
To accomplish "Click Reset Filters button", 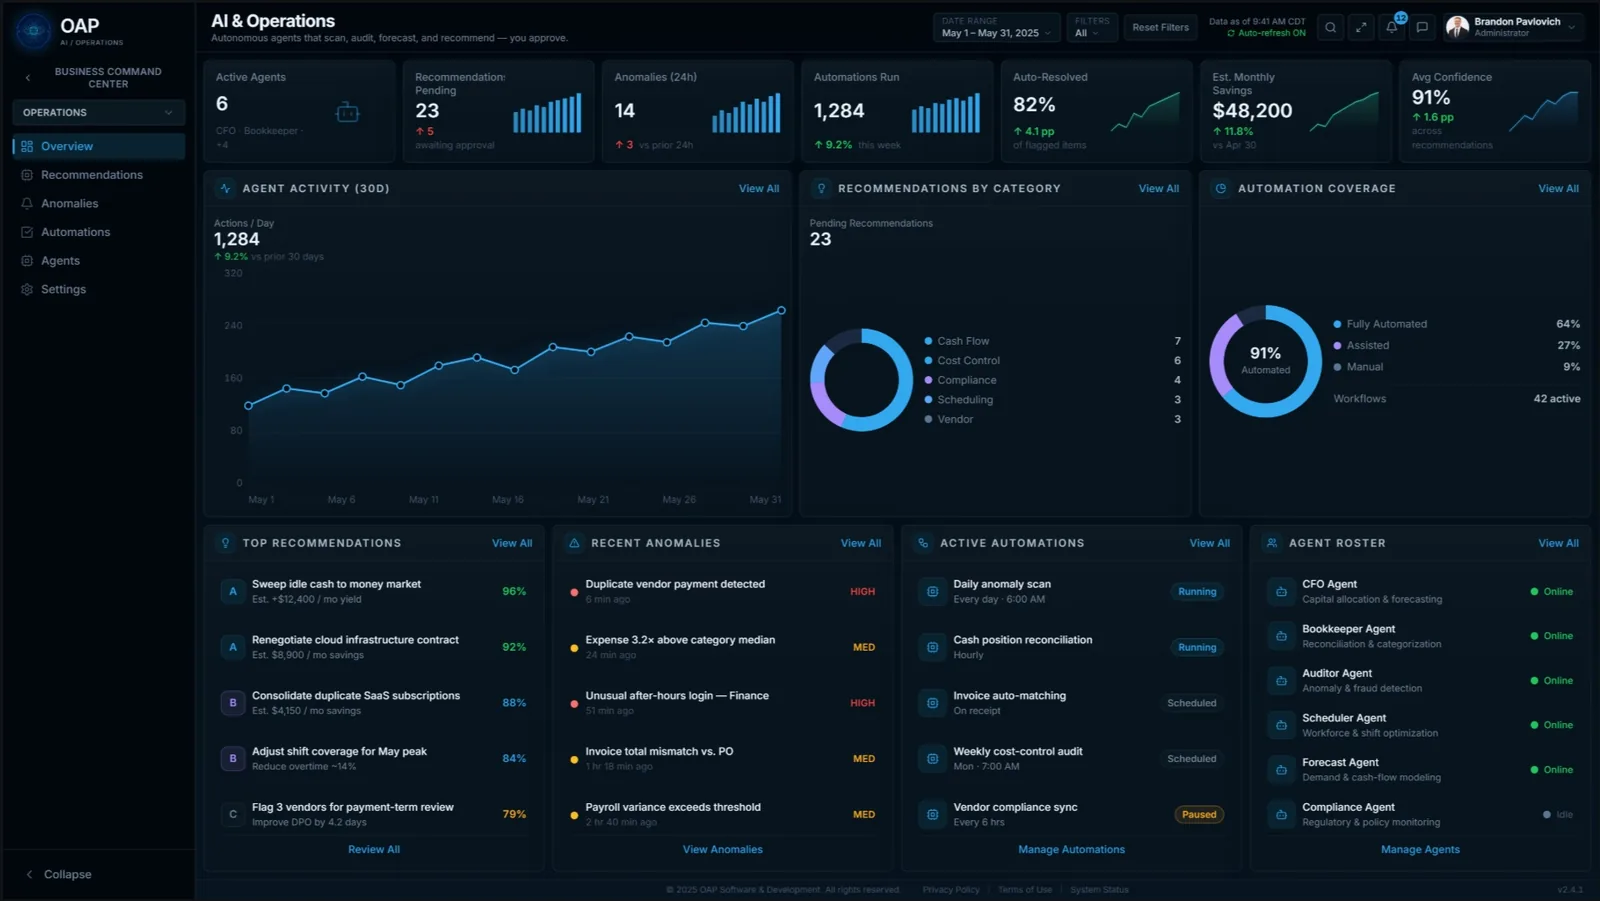I will (x=1160, y=28).
